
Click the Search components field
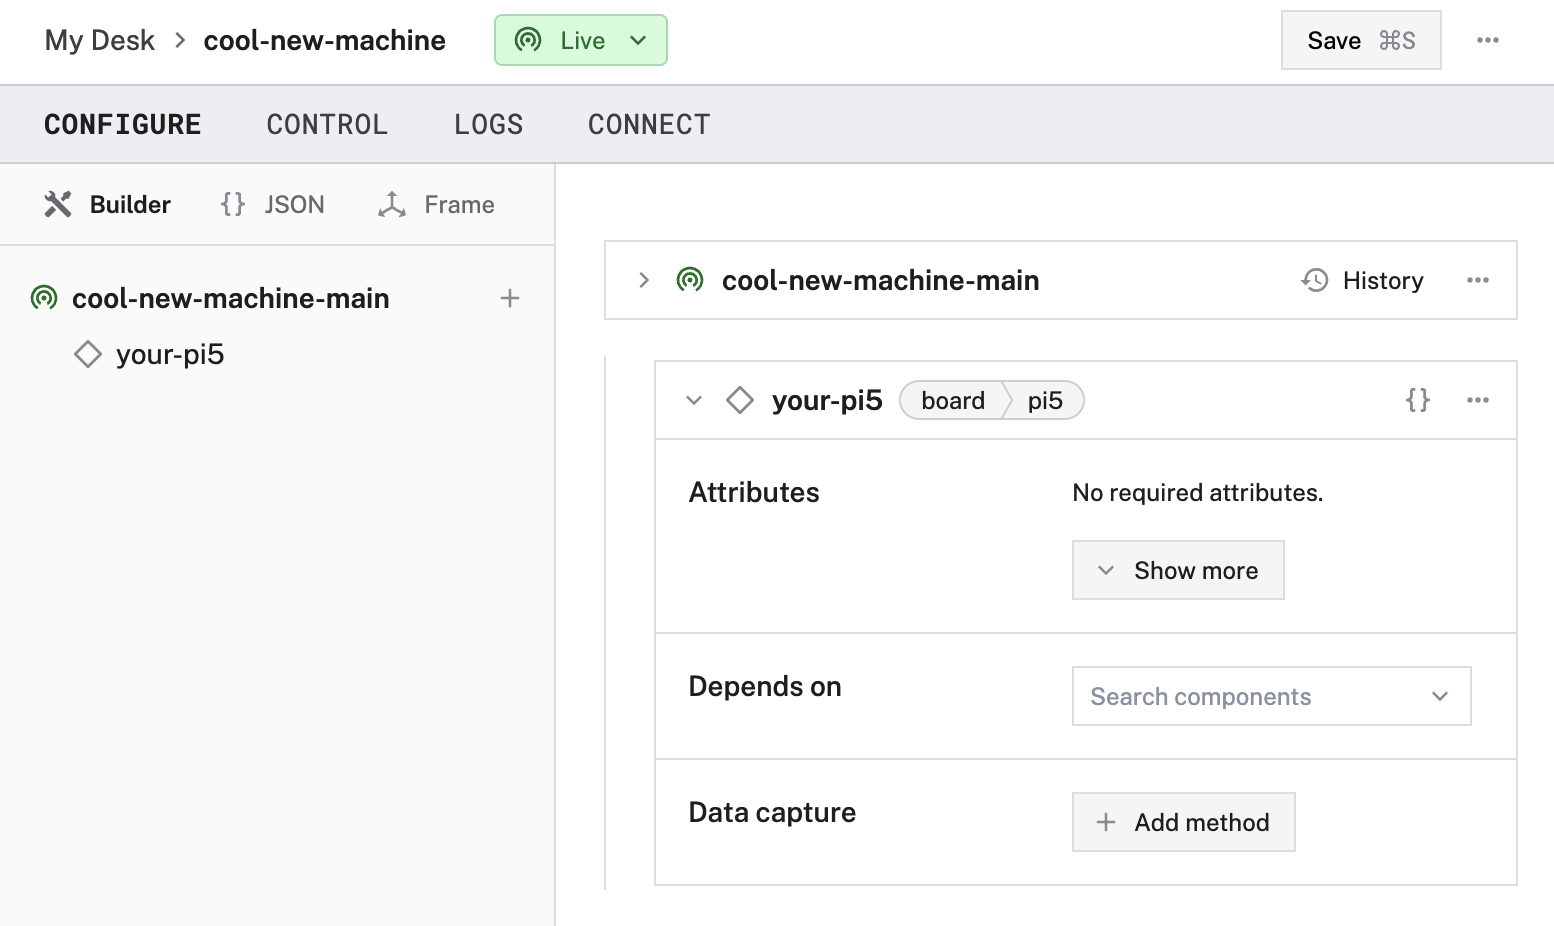(x=1255, y=696)
